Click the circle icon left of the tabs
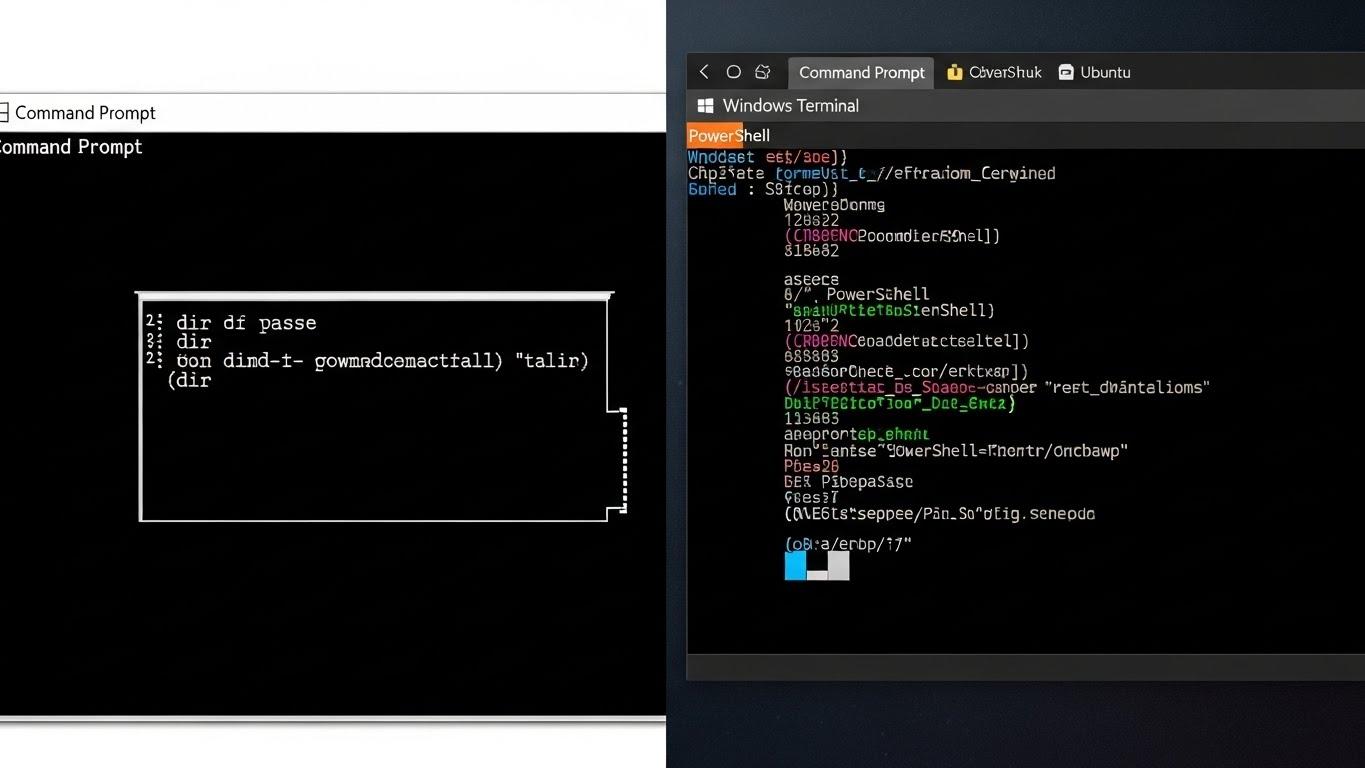The height and width of the screenshot is (768, 1365). (733, 72)
